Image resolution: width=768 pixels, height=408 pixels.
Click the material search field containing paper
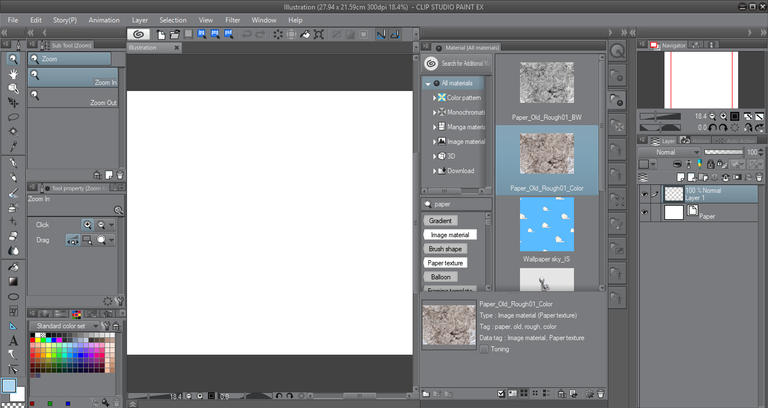(x=456, y=204)
